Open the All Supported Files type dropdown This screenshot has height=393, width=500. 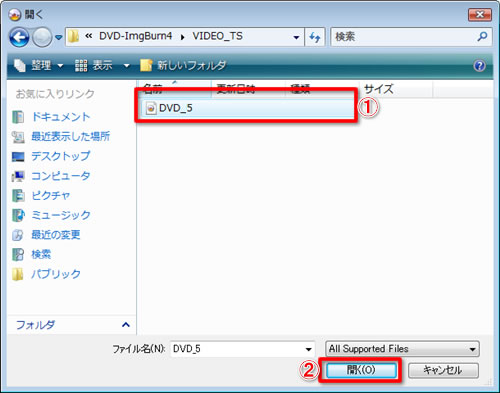click(402, 349)
